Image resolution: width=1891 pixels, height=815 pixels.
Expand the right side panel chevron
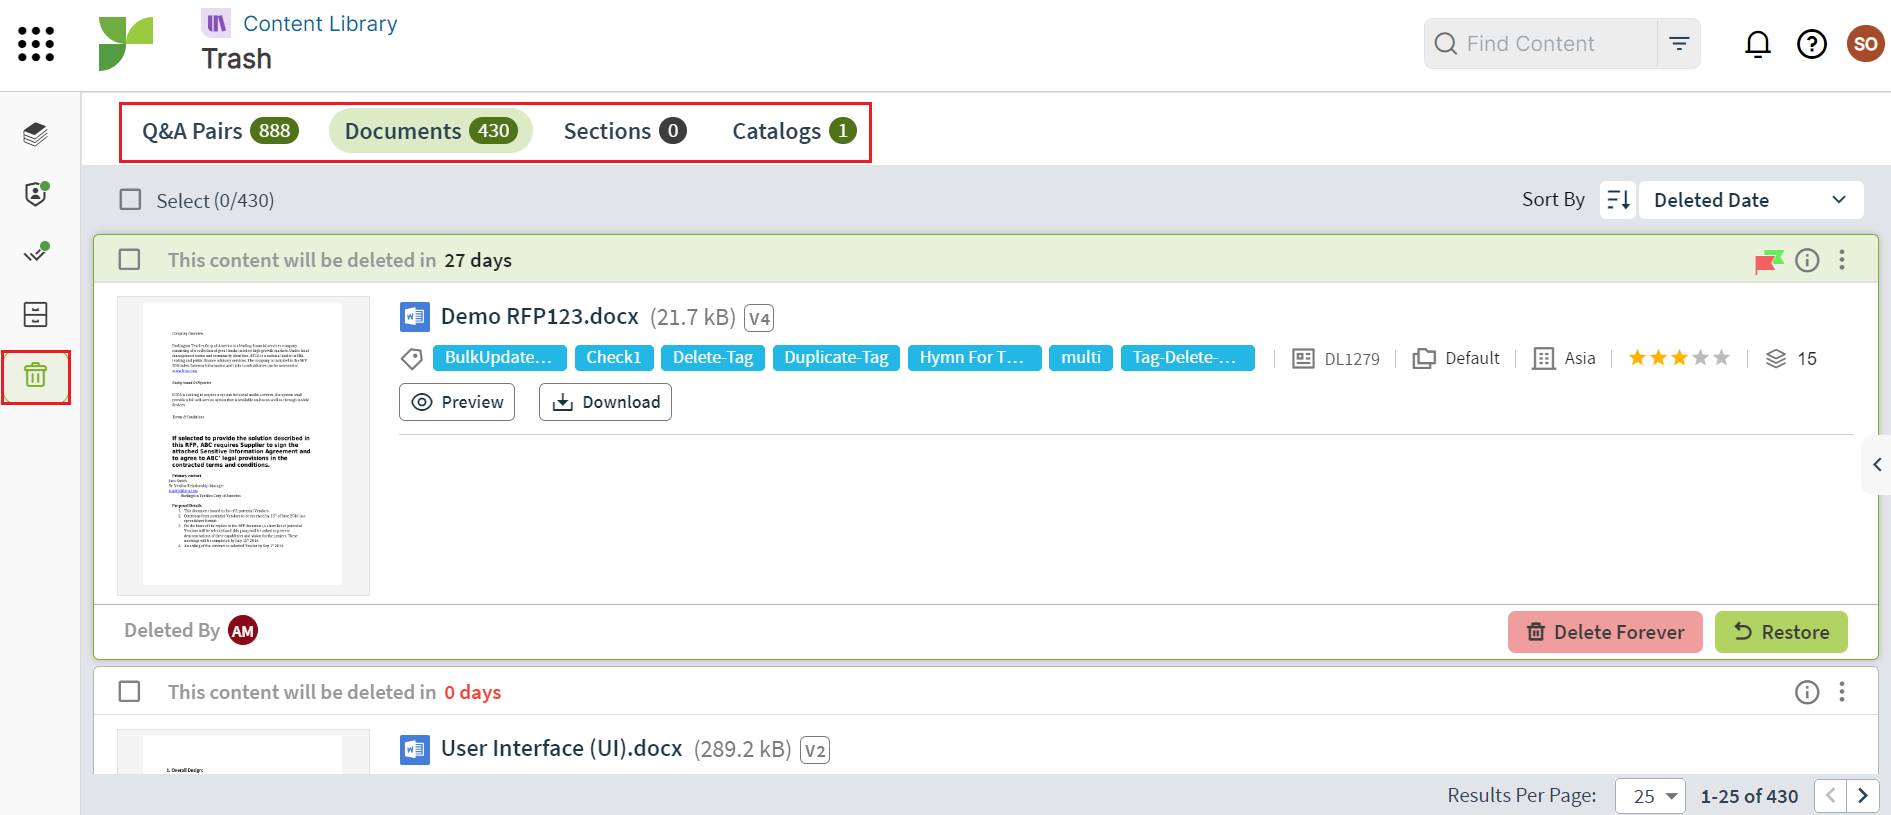click(x=1877, y=464)
